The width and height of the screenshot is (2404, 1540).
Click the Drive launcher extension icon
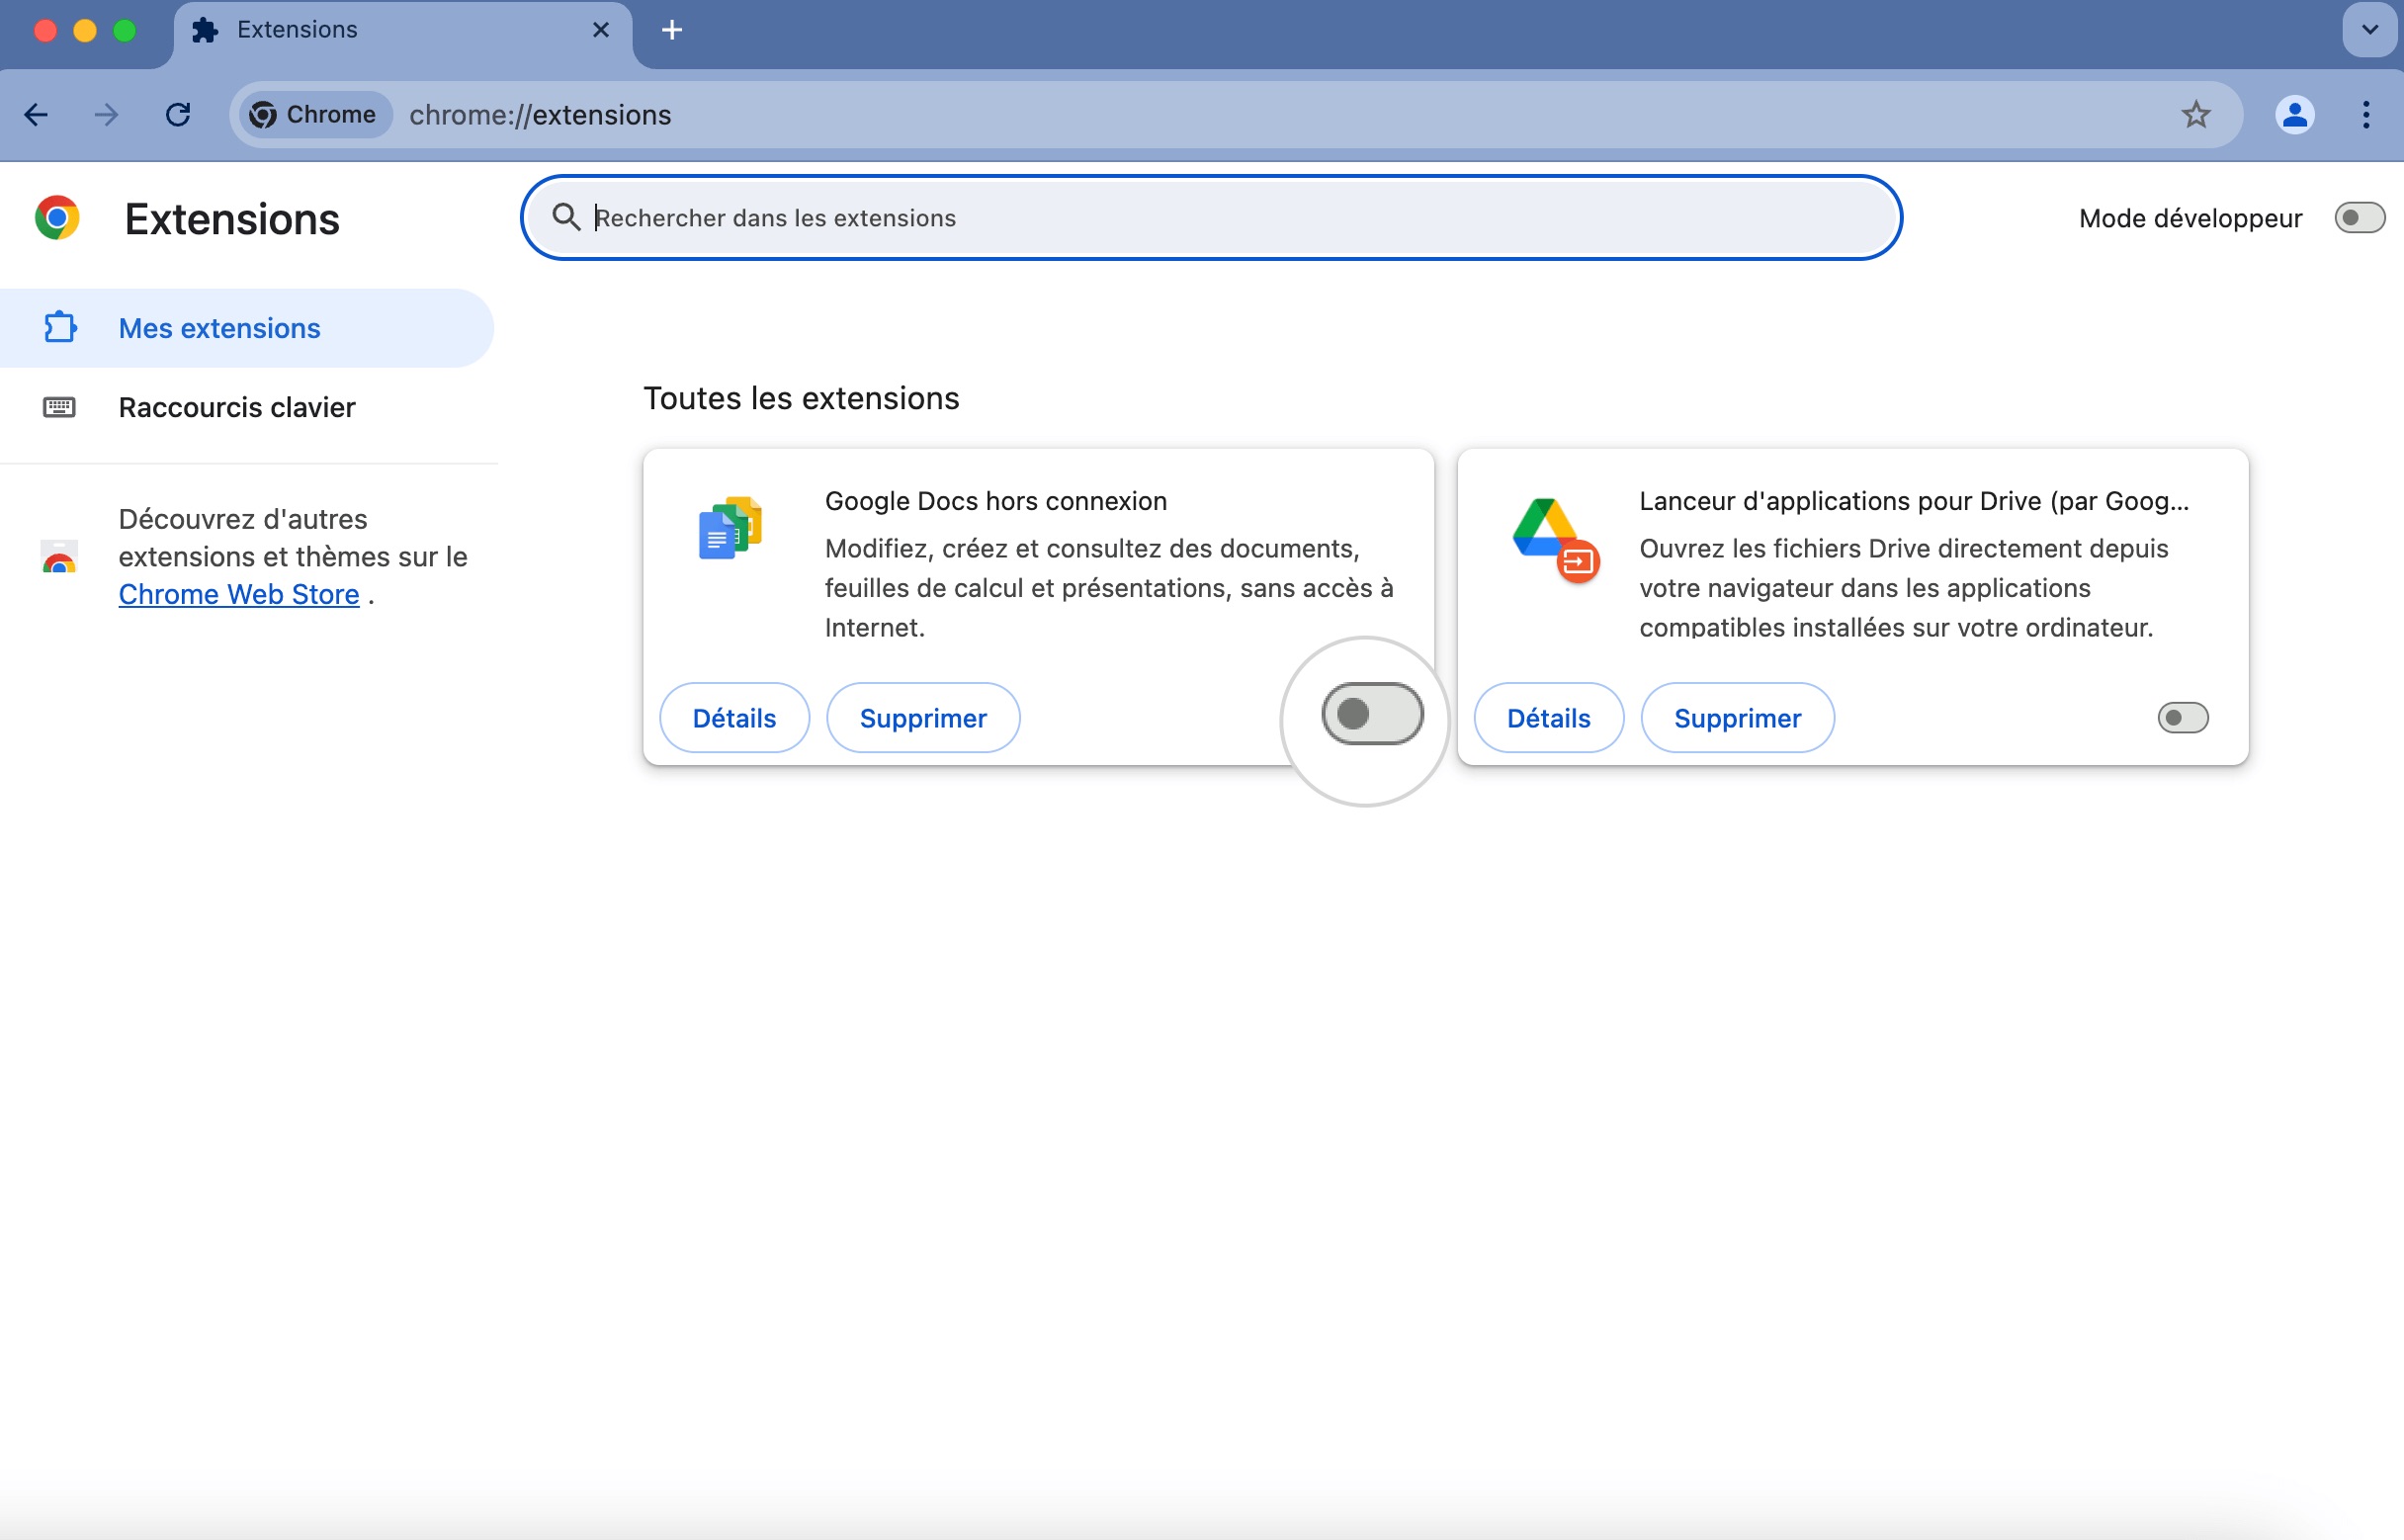(x=1555, y=539)
